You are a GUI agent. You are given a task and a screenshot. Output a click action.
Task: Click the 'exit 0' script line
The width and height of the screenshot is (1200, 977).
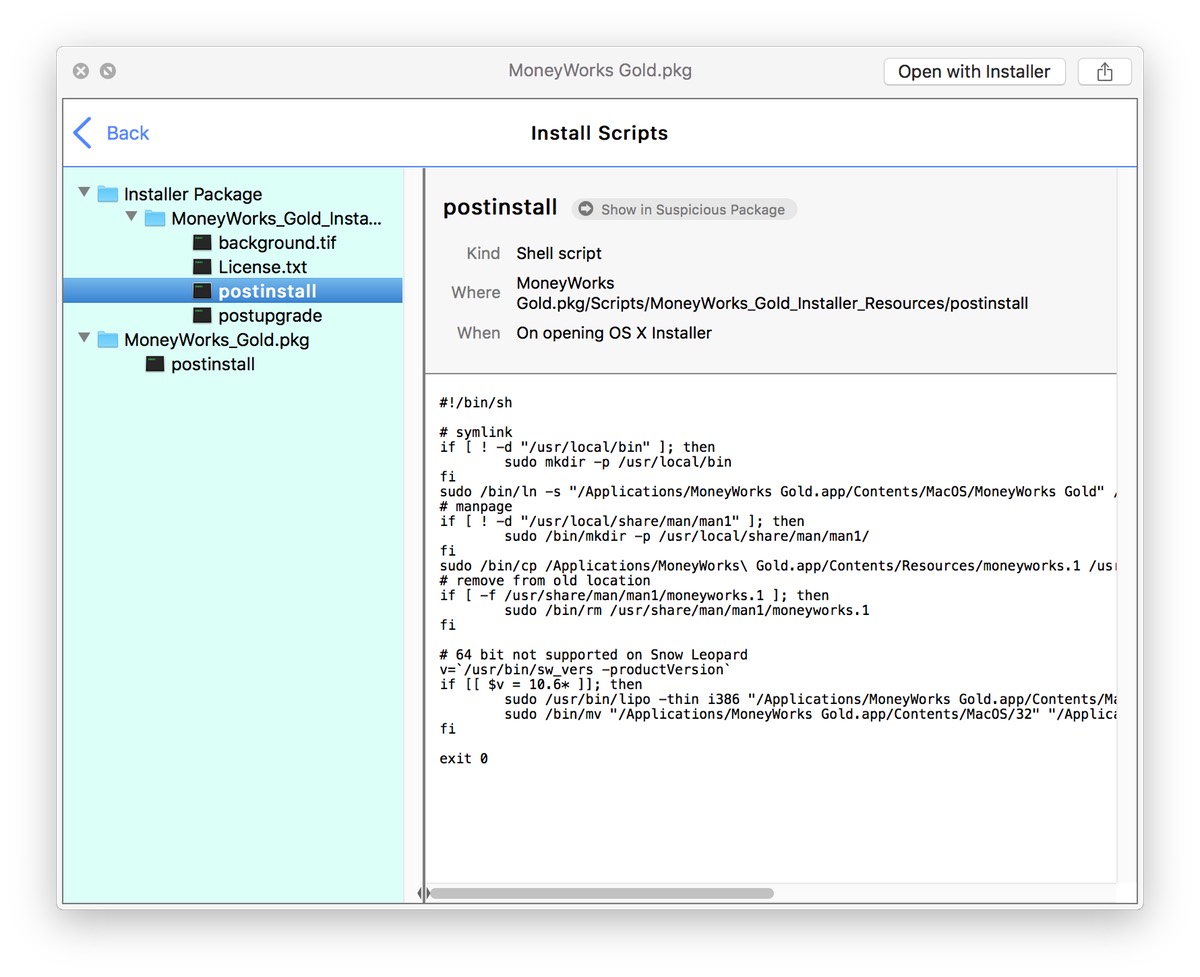point(464,759)
